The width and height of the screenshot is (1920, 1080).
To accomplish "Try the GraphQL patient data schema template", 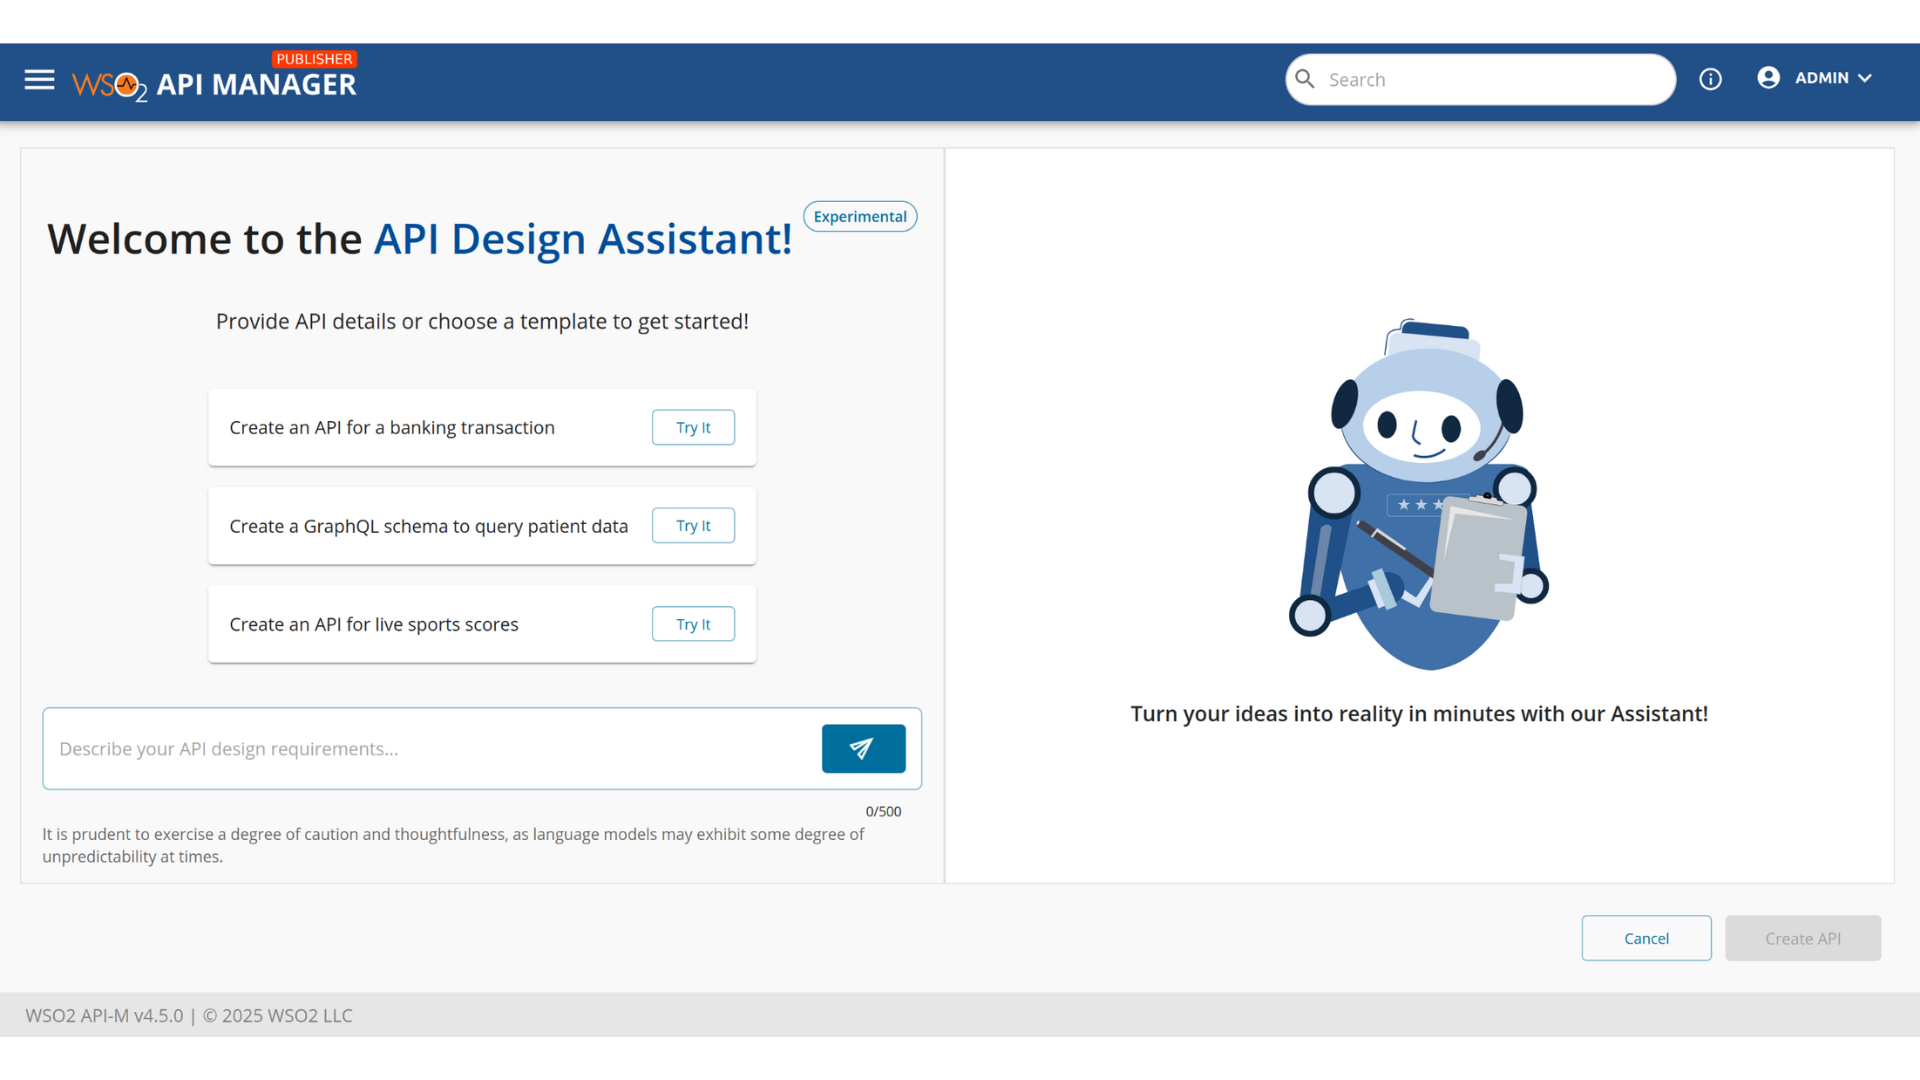I will pos(692,525).
